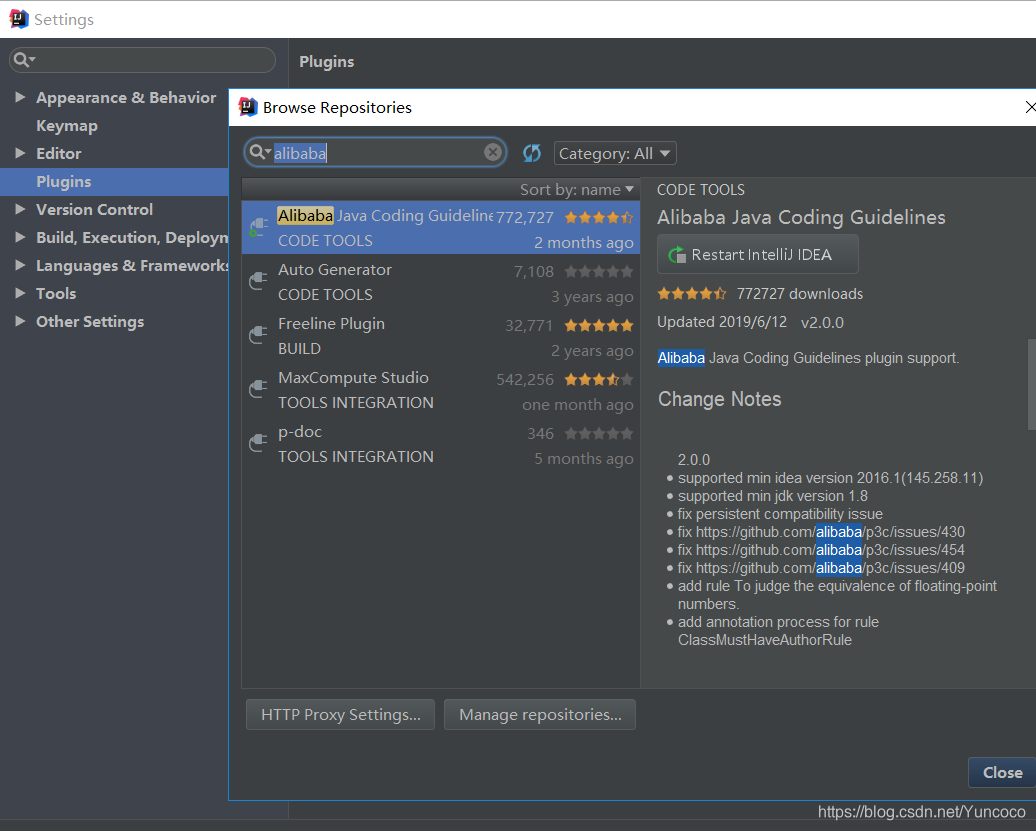The height and width of the screenshot is (831, 1036).
Task: Click the star rating of p-doc
Action: tap(599, 434)
